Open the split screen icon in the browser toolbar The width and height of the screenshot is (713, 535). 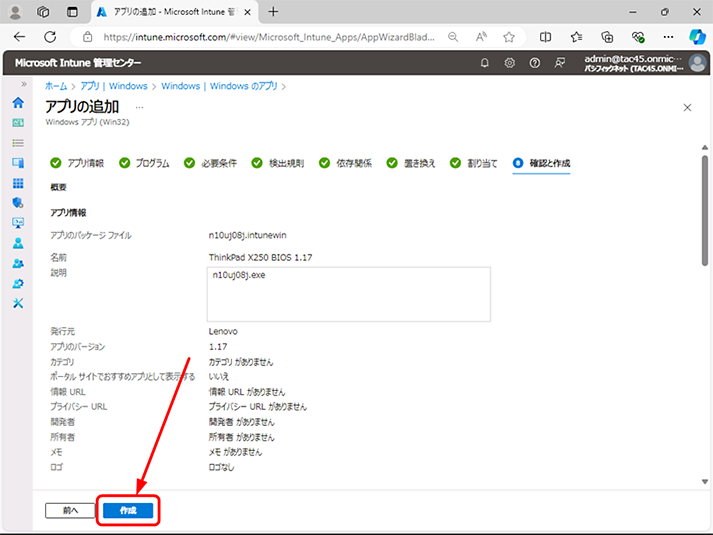[x=545, y=37]
